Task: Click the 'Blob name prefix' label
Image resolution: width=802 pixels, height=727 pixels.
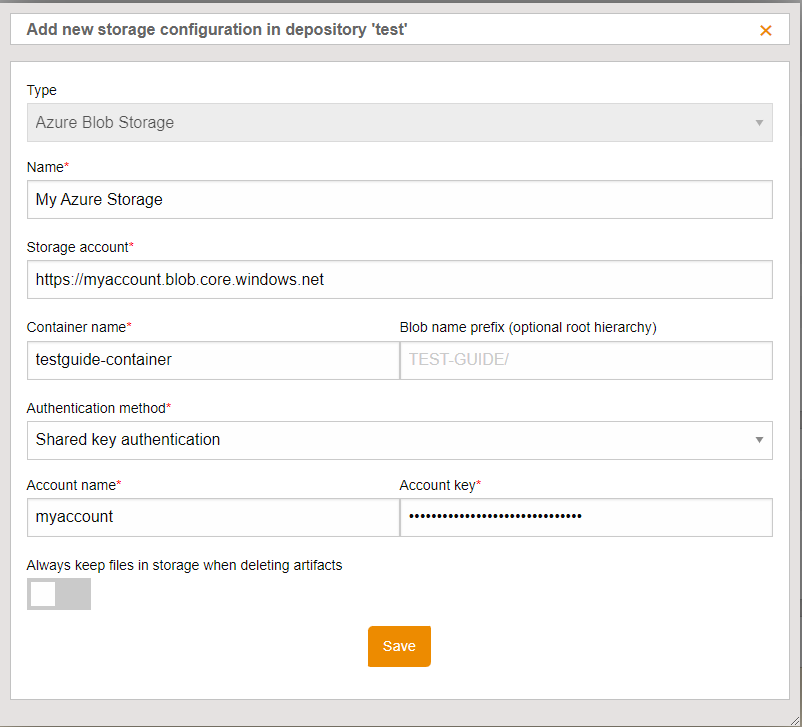Action: [x=528, y=327]
